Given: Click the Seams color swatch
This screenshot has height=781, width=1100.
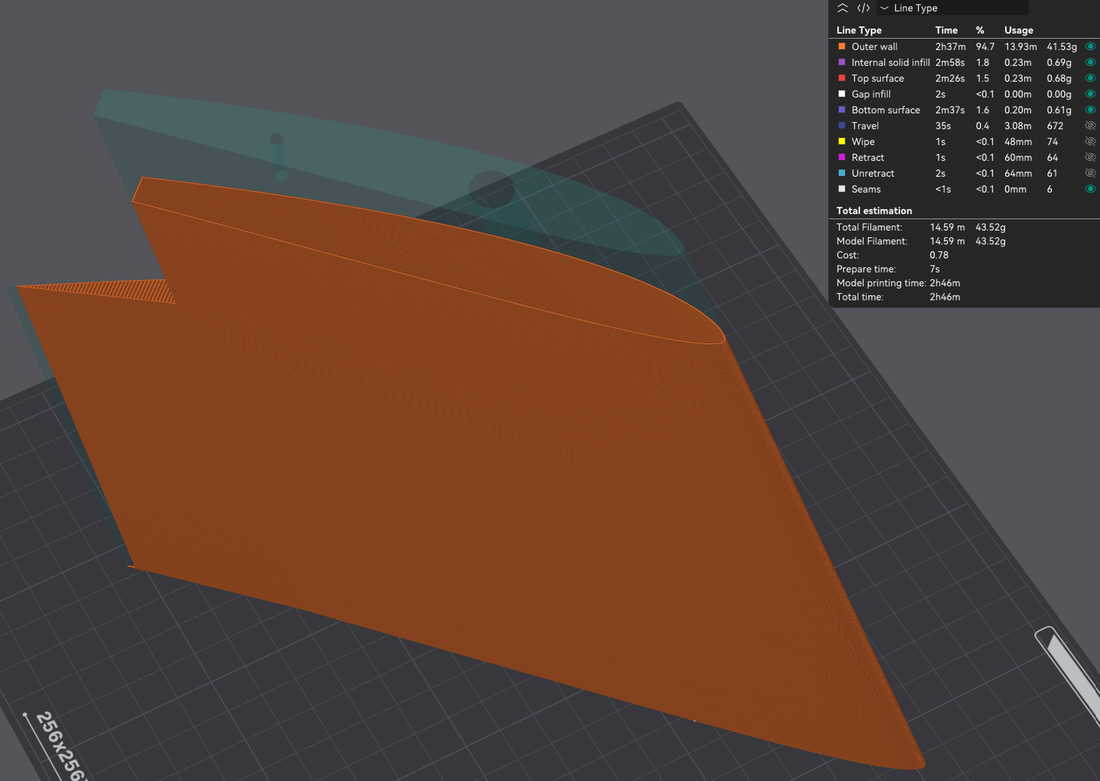Looking at the screenshot, I should pyautogui.click(x=842, y=189).
